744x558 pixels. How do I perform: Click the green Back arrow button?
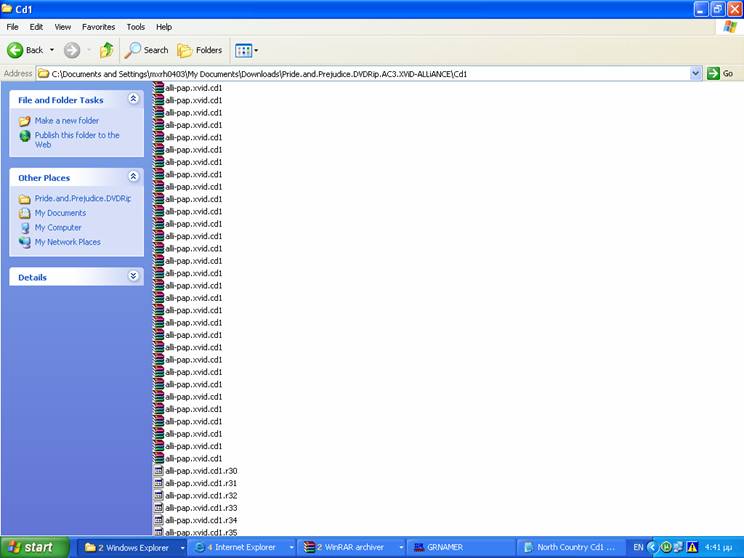(15, 50)
